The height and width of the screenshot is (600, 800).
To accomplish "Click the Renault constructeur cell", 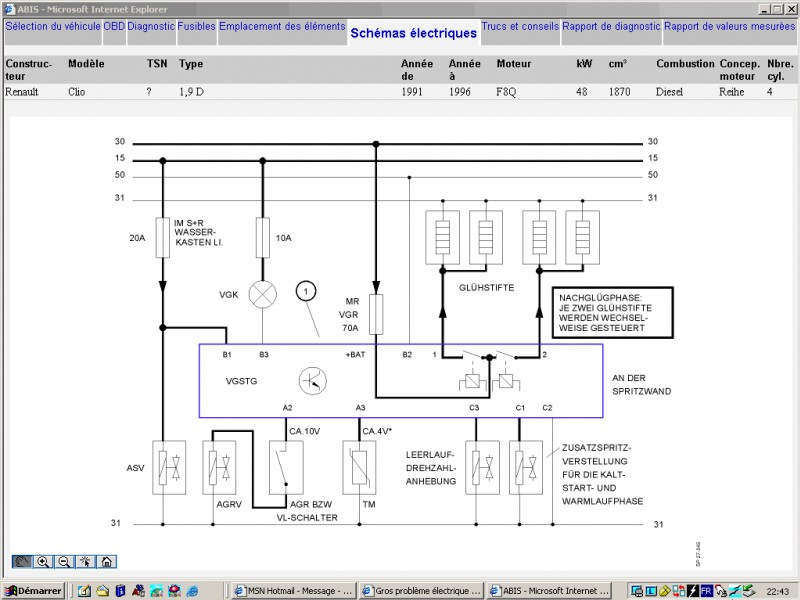I will 22,92.
